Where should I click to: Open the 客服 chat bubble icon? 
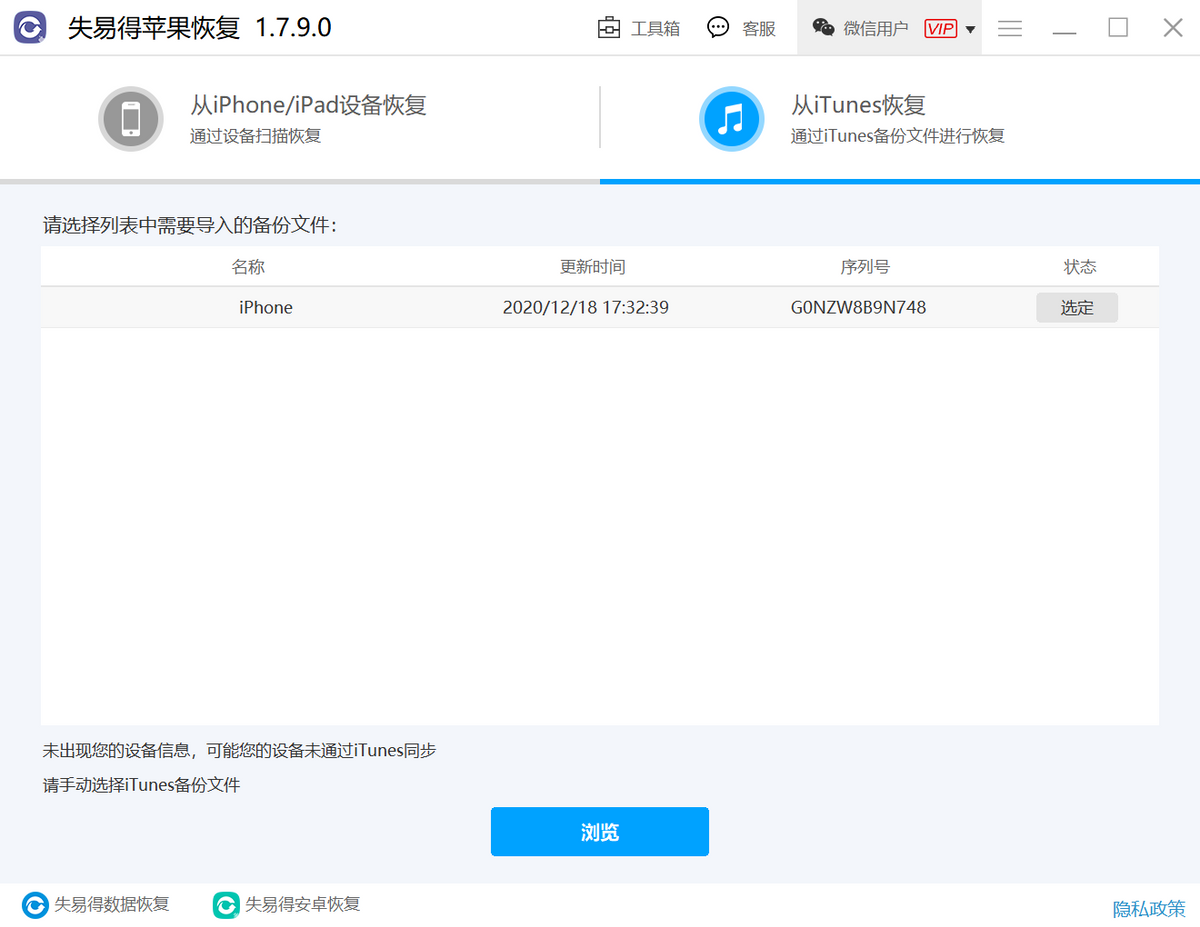(718, 28)
